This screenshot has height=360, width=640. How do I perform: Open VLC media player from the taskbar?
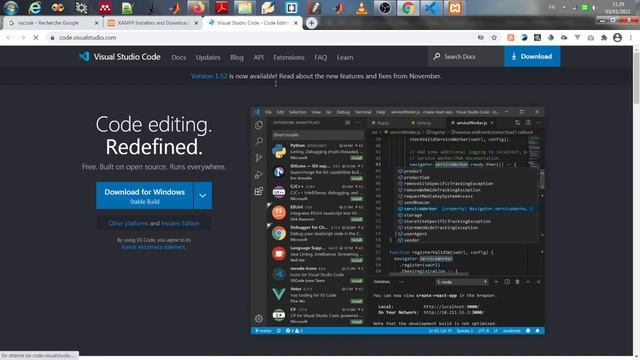tap(361, 8)
